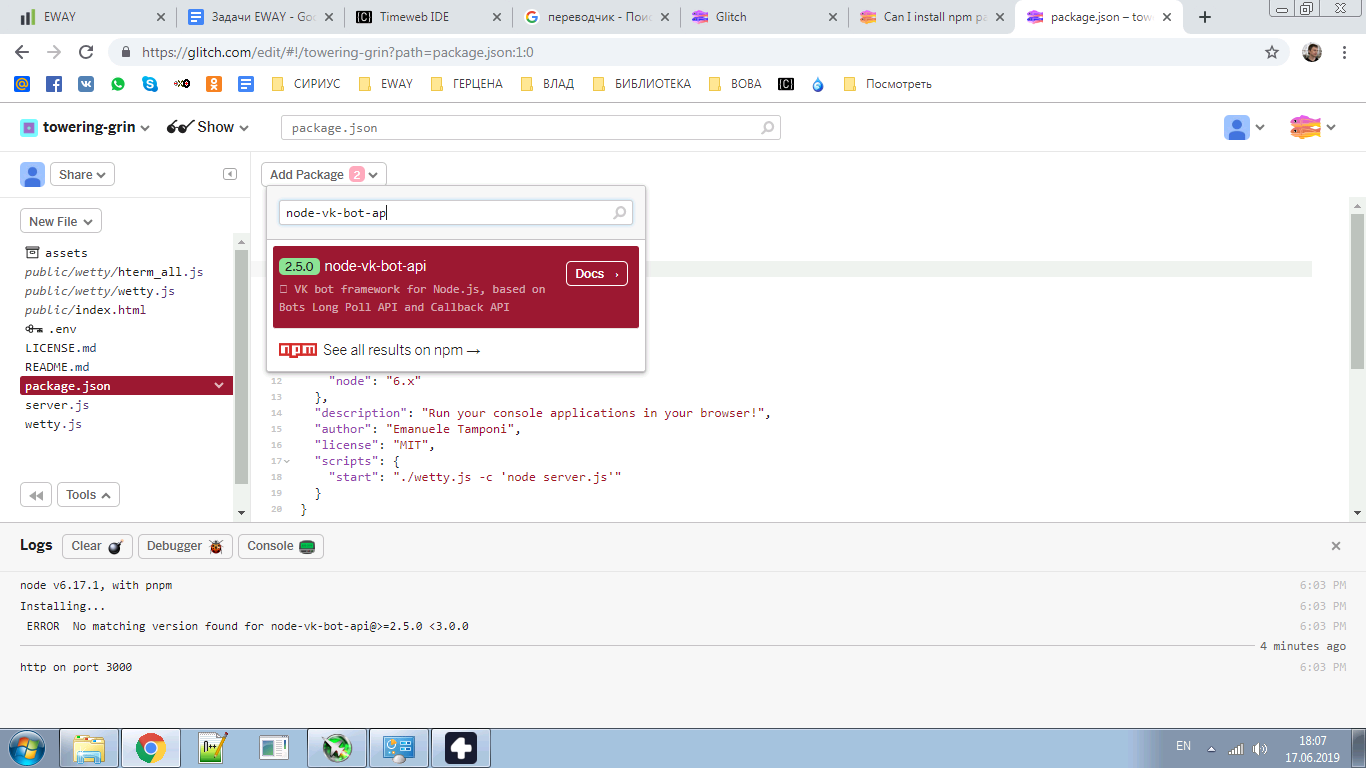Switch to the Can I install npm tab
This screenshot has width=1366, height=768.
coord(933,17)
